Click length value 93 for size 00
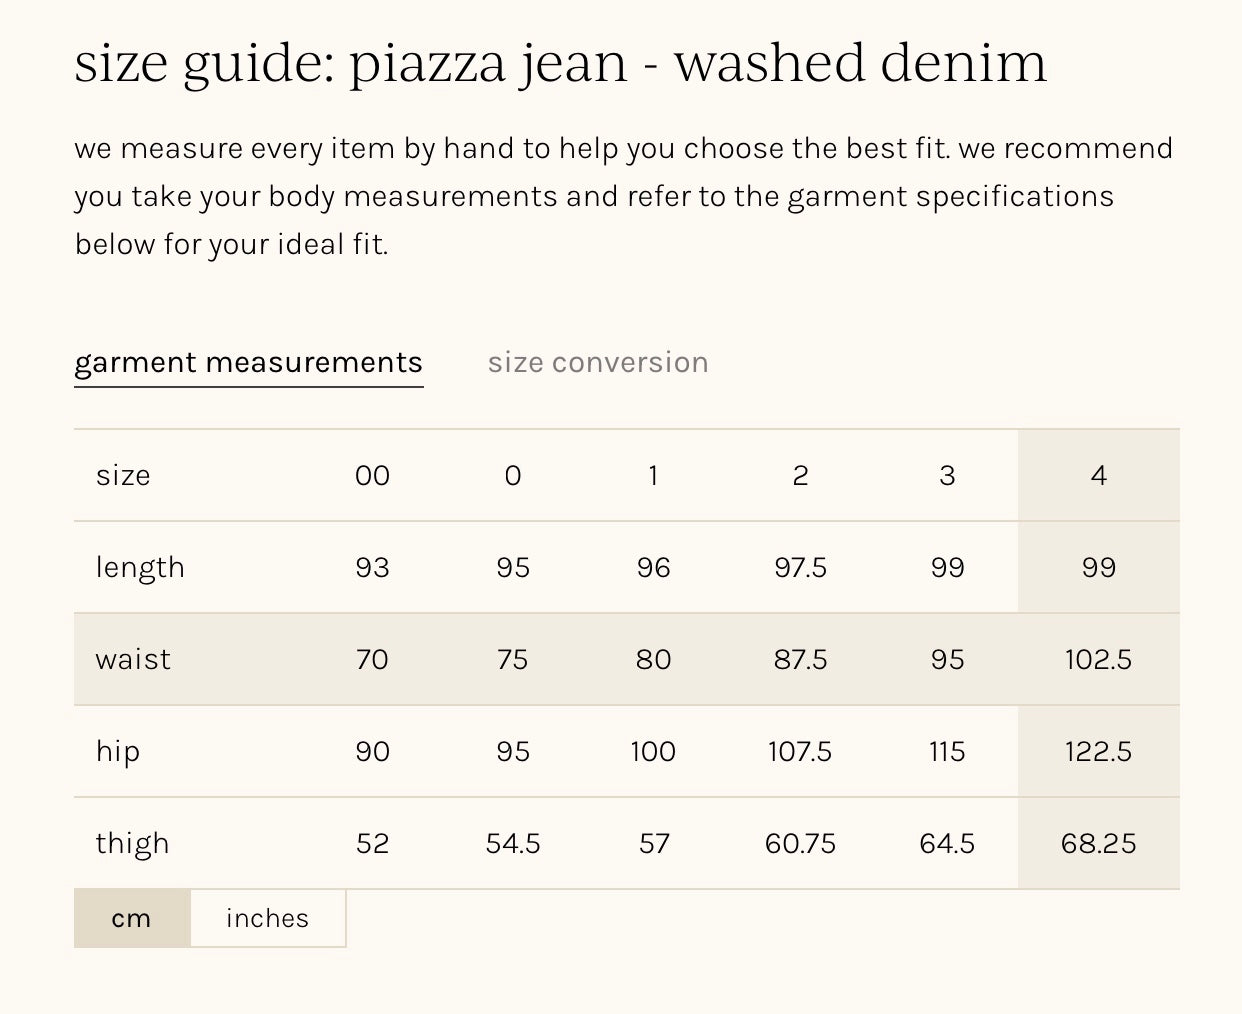Image resolution: width=1242 pixels, height=1014 pixels. (x=372, y=567)
